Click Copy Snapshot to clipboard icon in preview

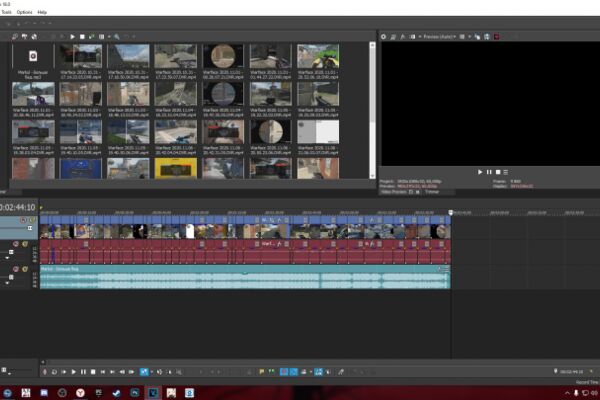tap(477, 37)
